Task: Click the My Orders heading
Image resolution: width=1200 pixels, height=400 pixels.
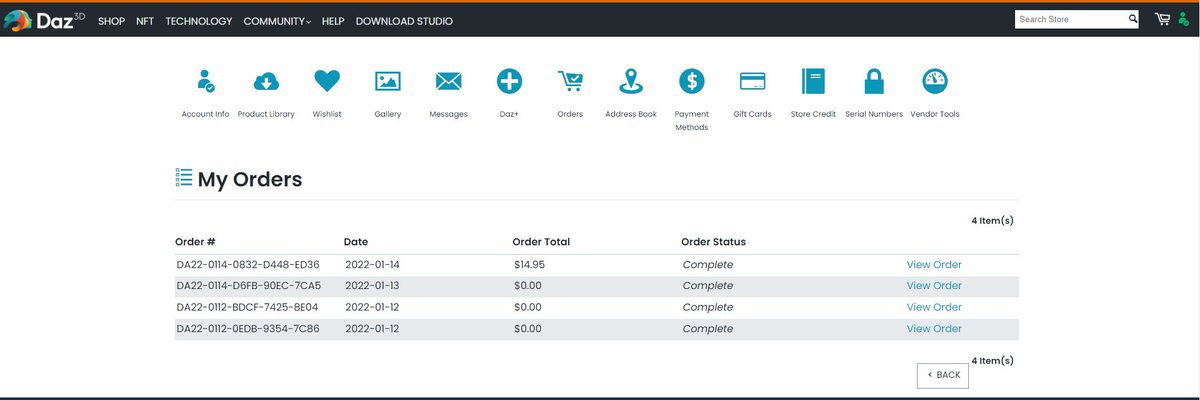Action: 250,180
